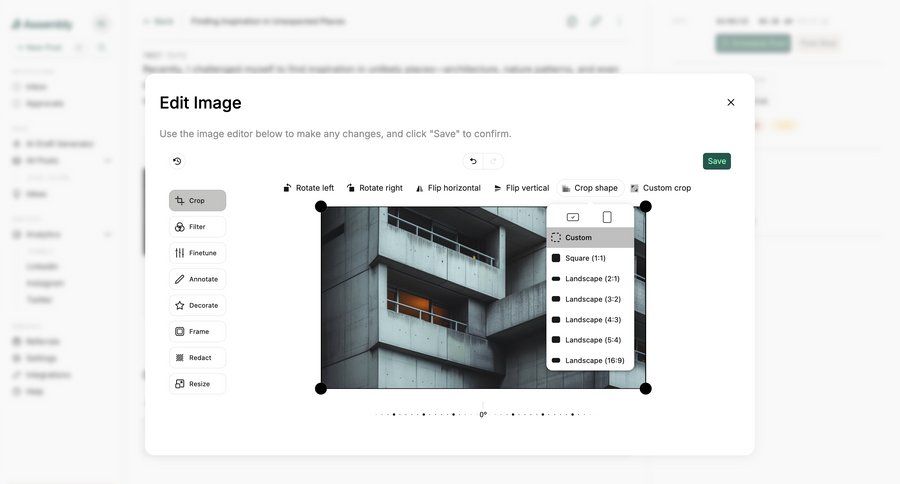Click the undo arrow button
900x484 pixels.
pyautogui.click(x=473, y=161)
